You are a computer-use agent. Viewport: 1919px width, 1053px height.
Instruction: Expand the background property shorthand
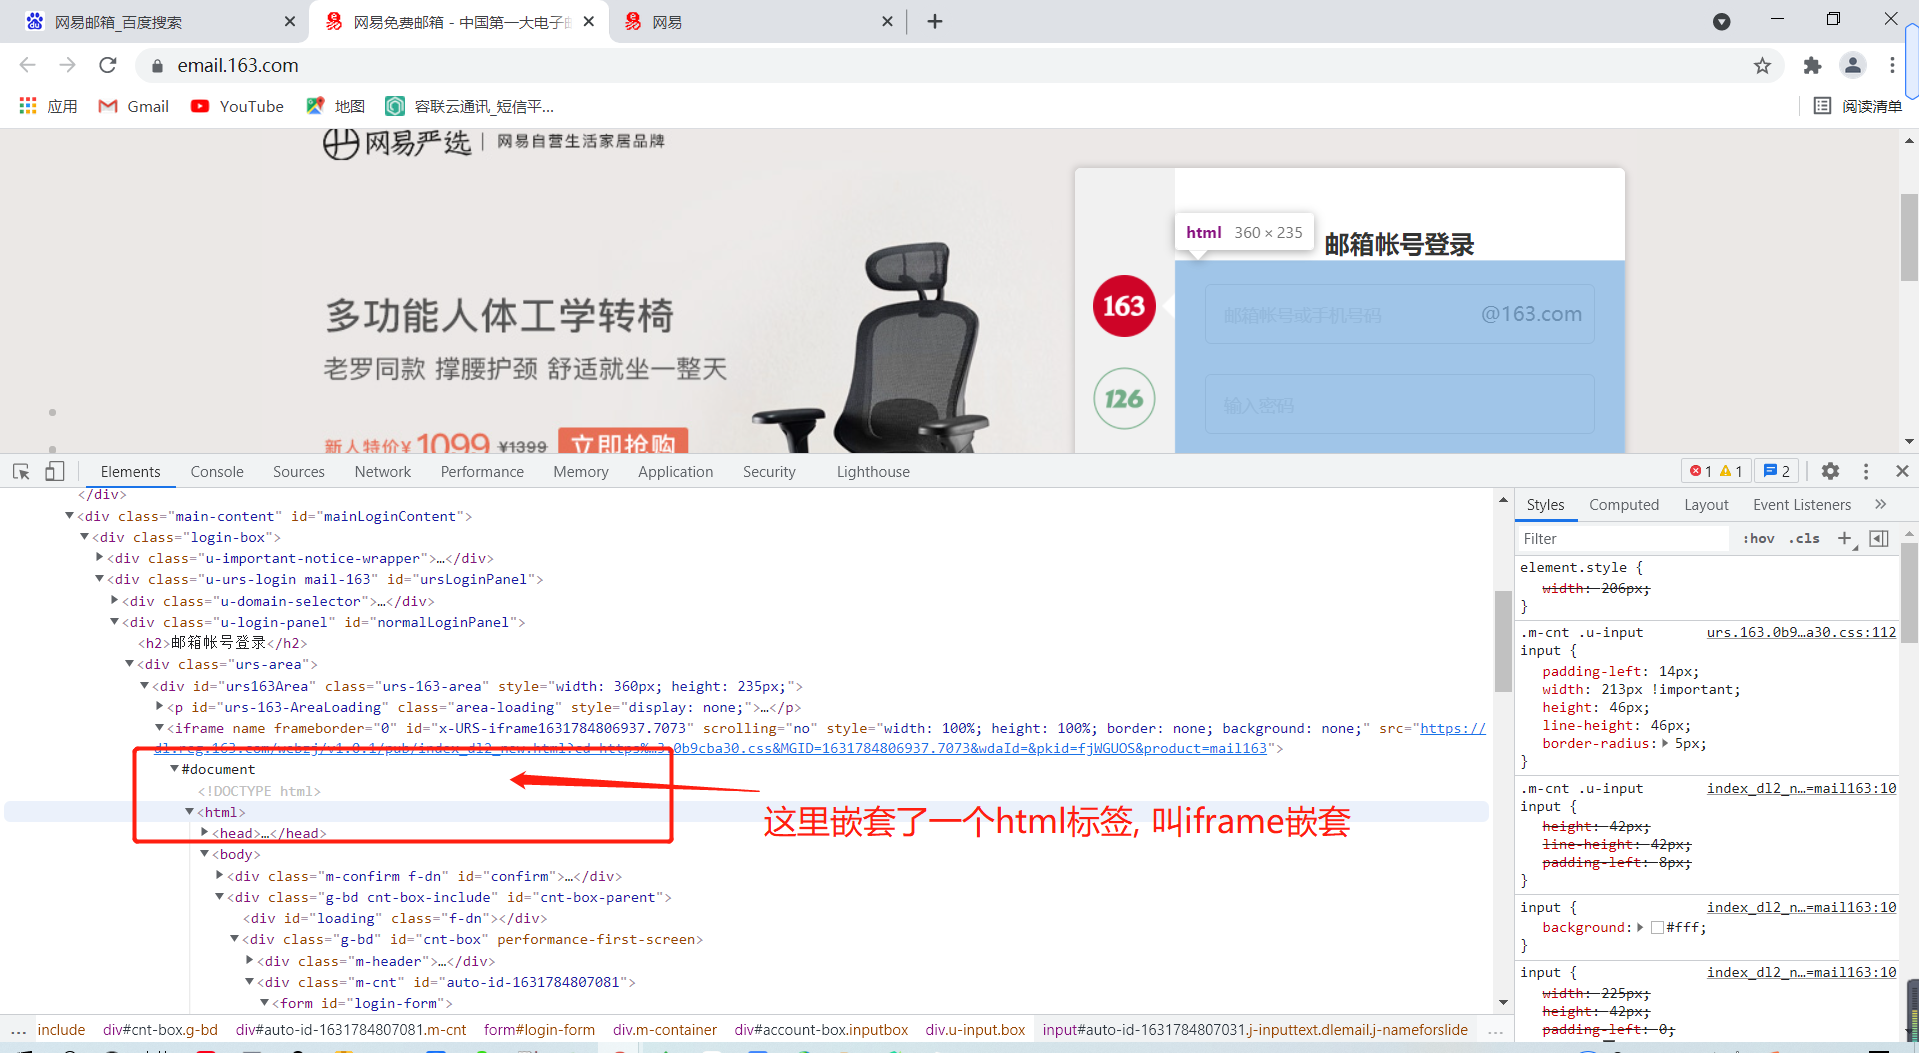click(x=1640, y=927)
